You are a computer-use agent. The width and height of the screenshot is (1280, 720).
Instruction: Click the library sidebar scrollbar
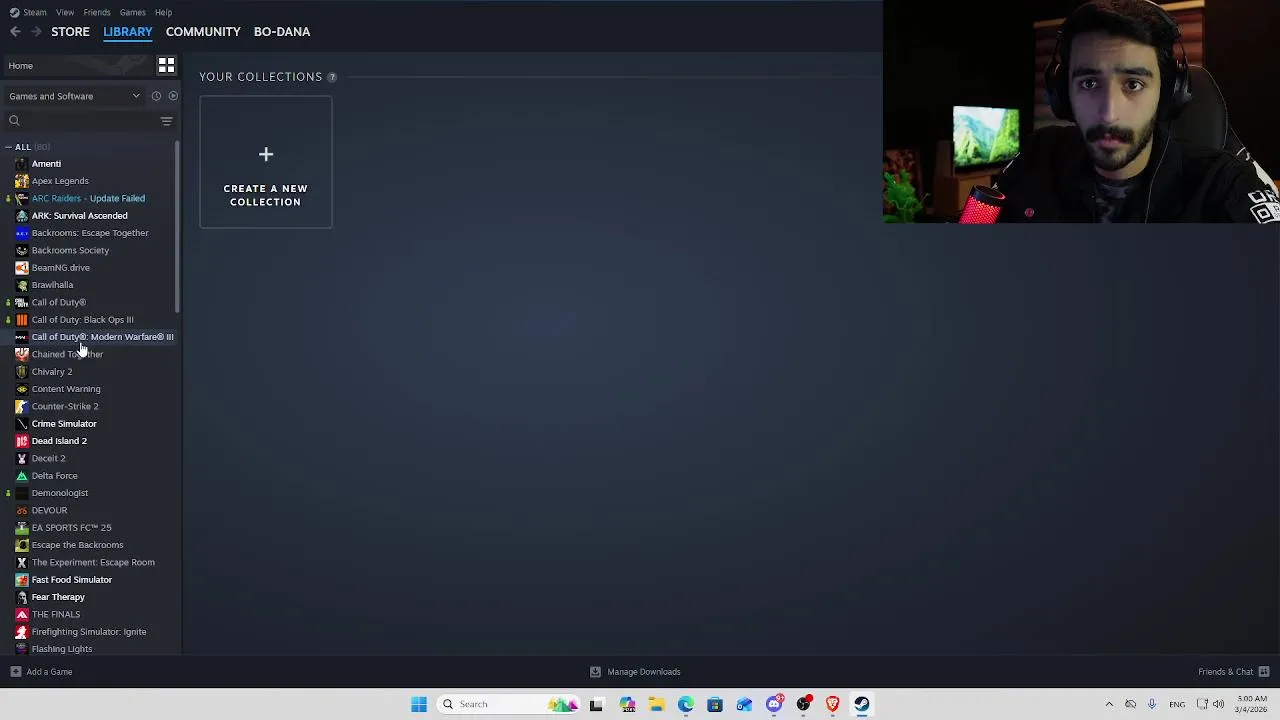coord(178,226)
